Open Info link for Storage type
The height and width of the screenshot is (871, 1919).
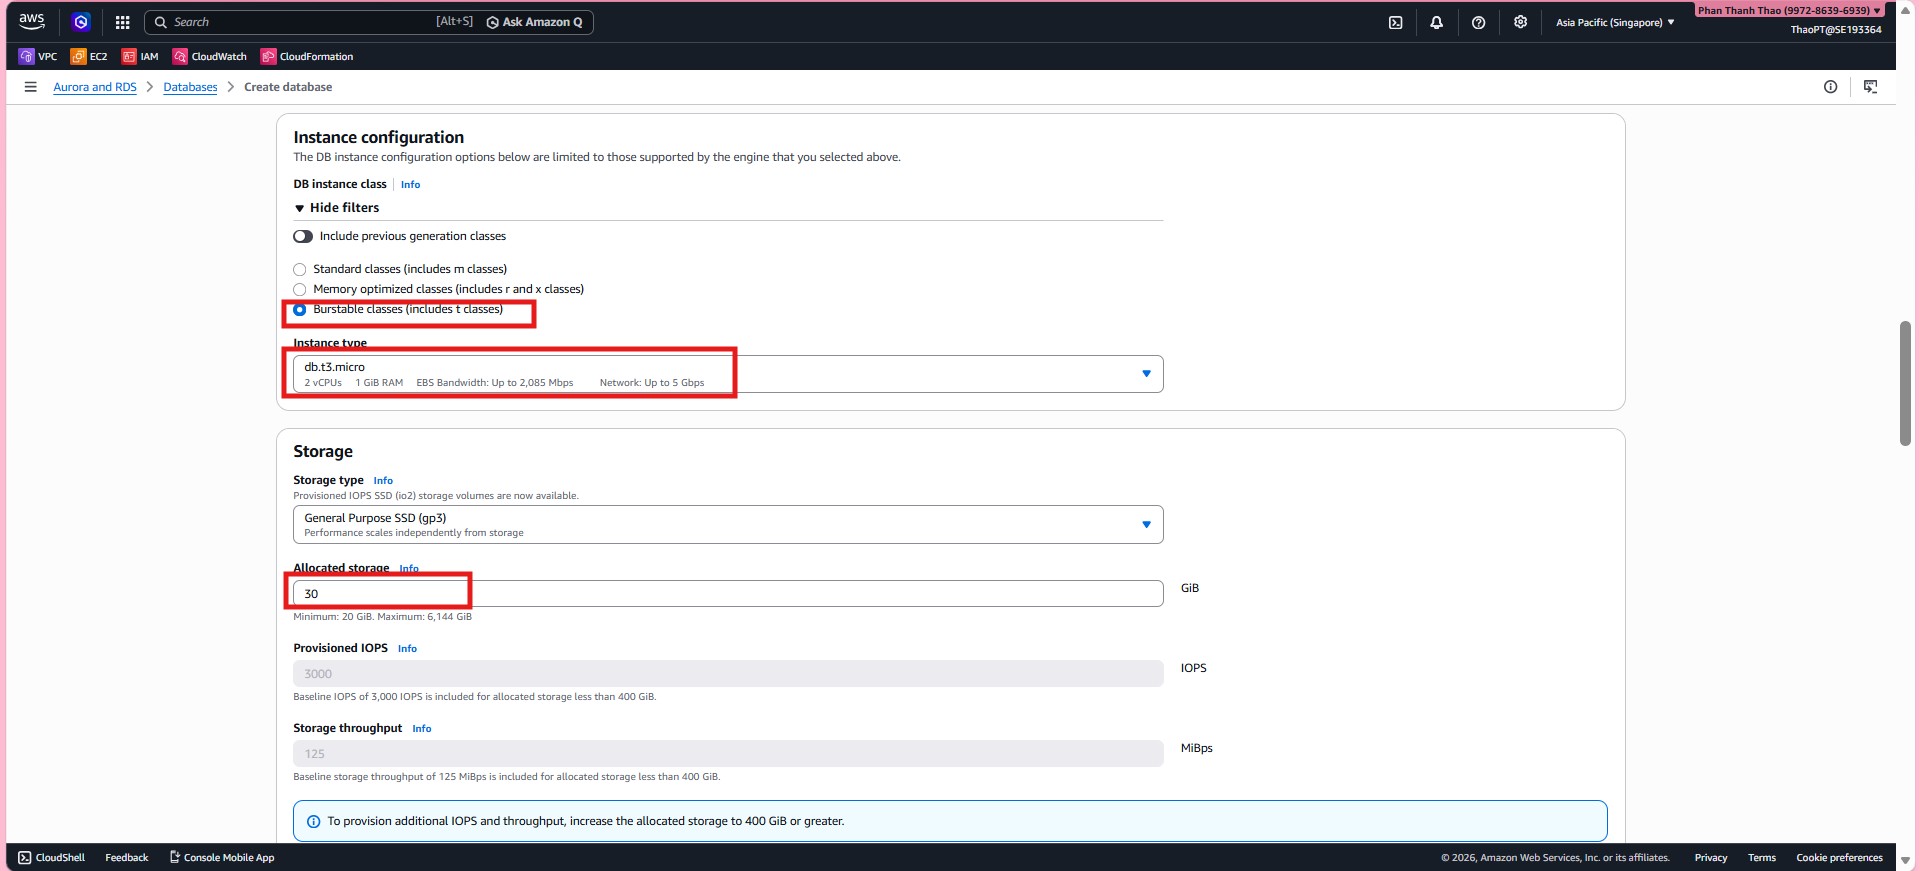pyautogui.click(x=383, y=481)
